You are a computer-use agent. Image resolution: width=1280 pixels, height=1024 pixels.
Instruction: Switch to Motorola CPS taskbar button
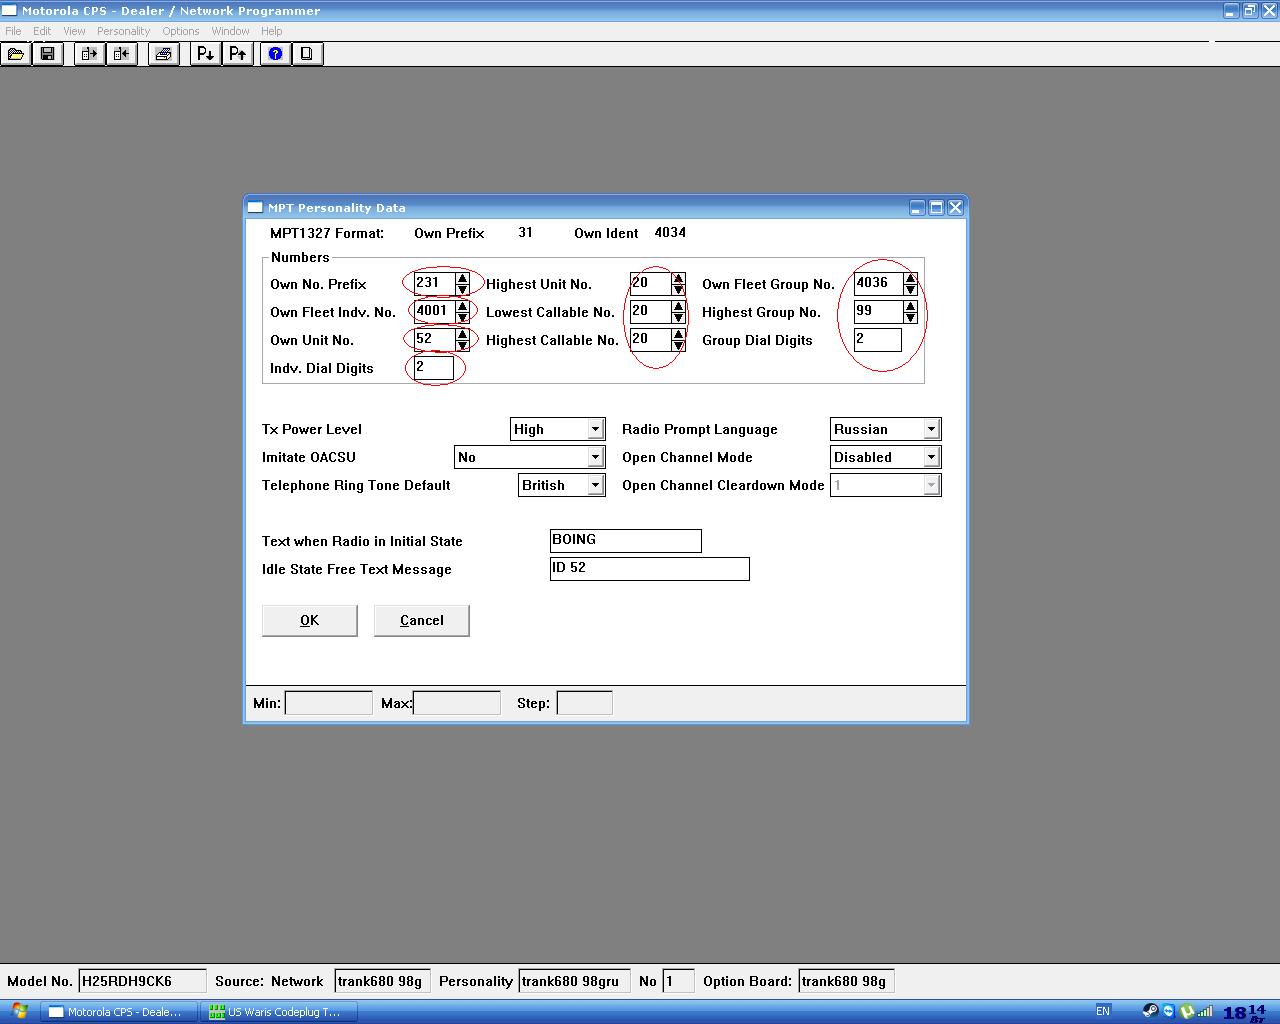[x=120, y=1012]
